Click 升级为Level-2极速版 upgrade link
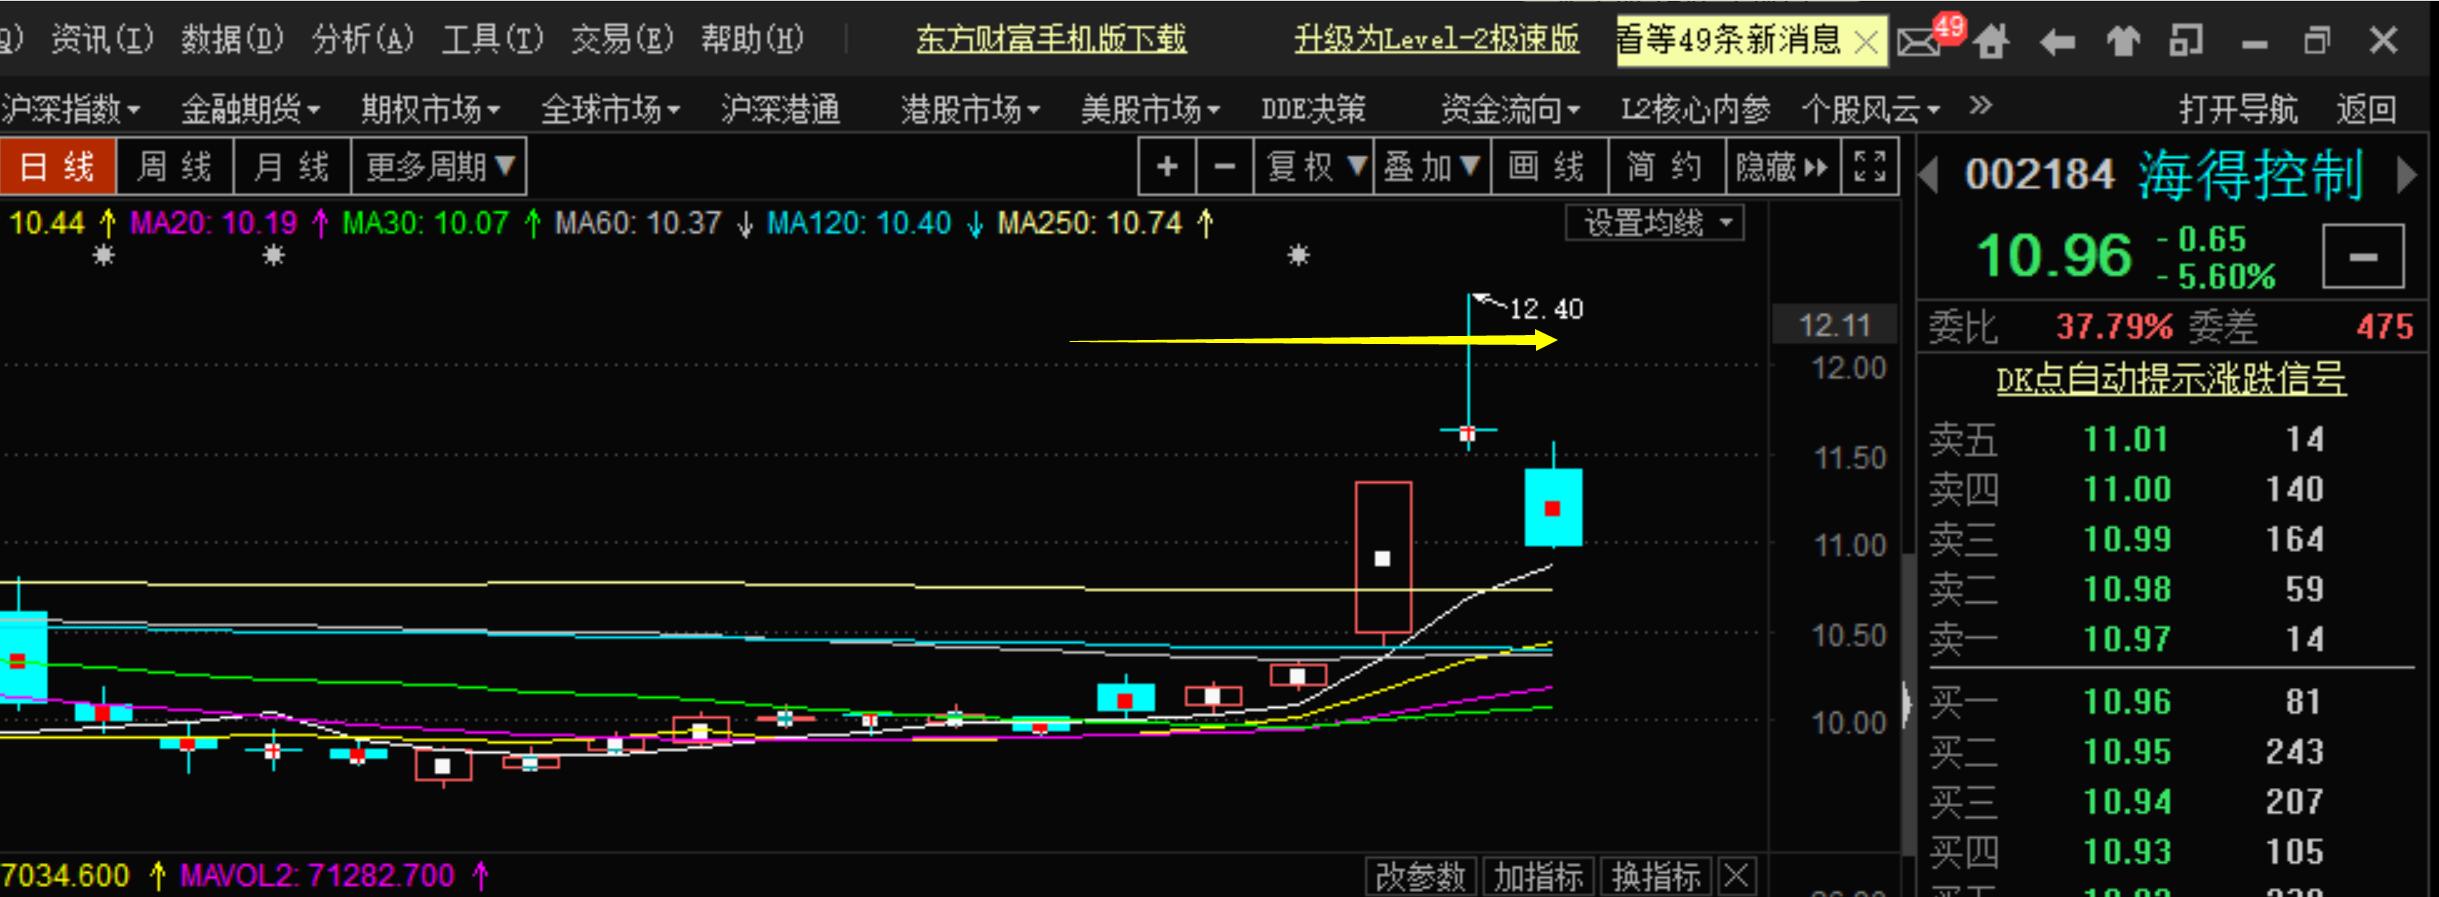This screenshot has width=2439, height=897. [x=1437, y=39]
